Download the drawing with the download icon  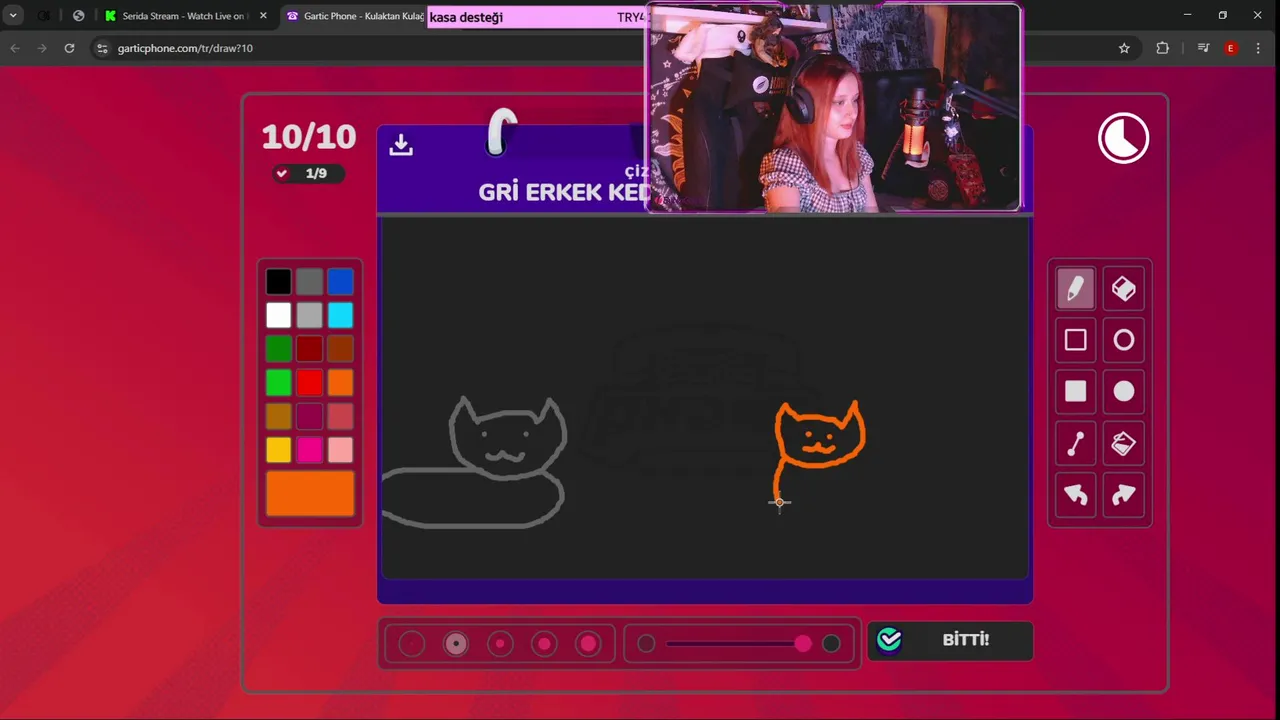[x=401, y=145]
